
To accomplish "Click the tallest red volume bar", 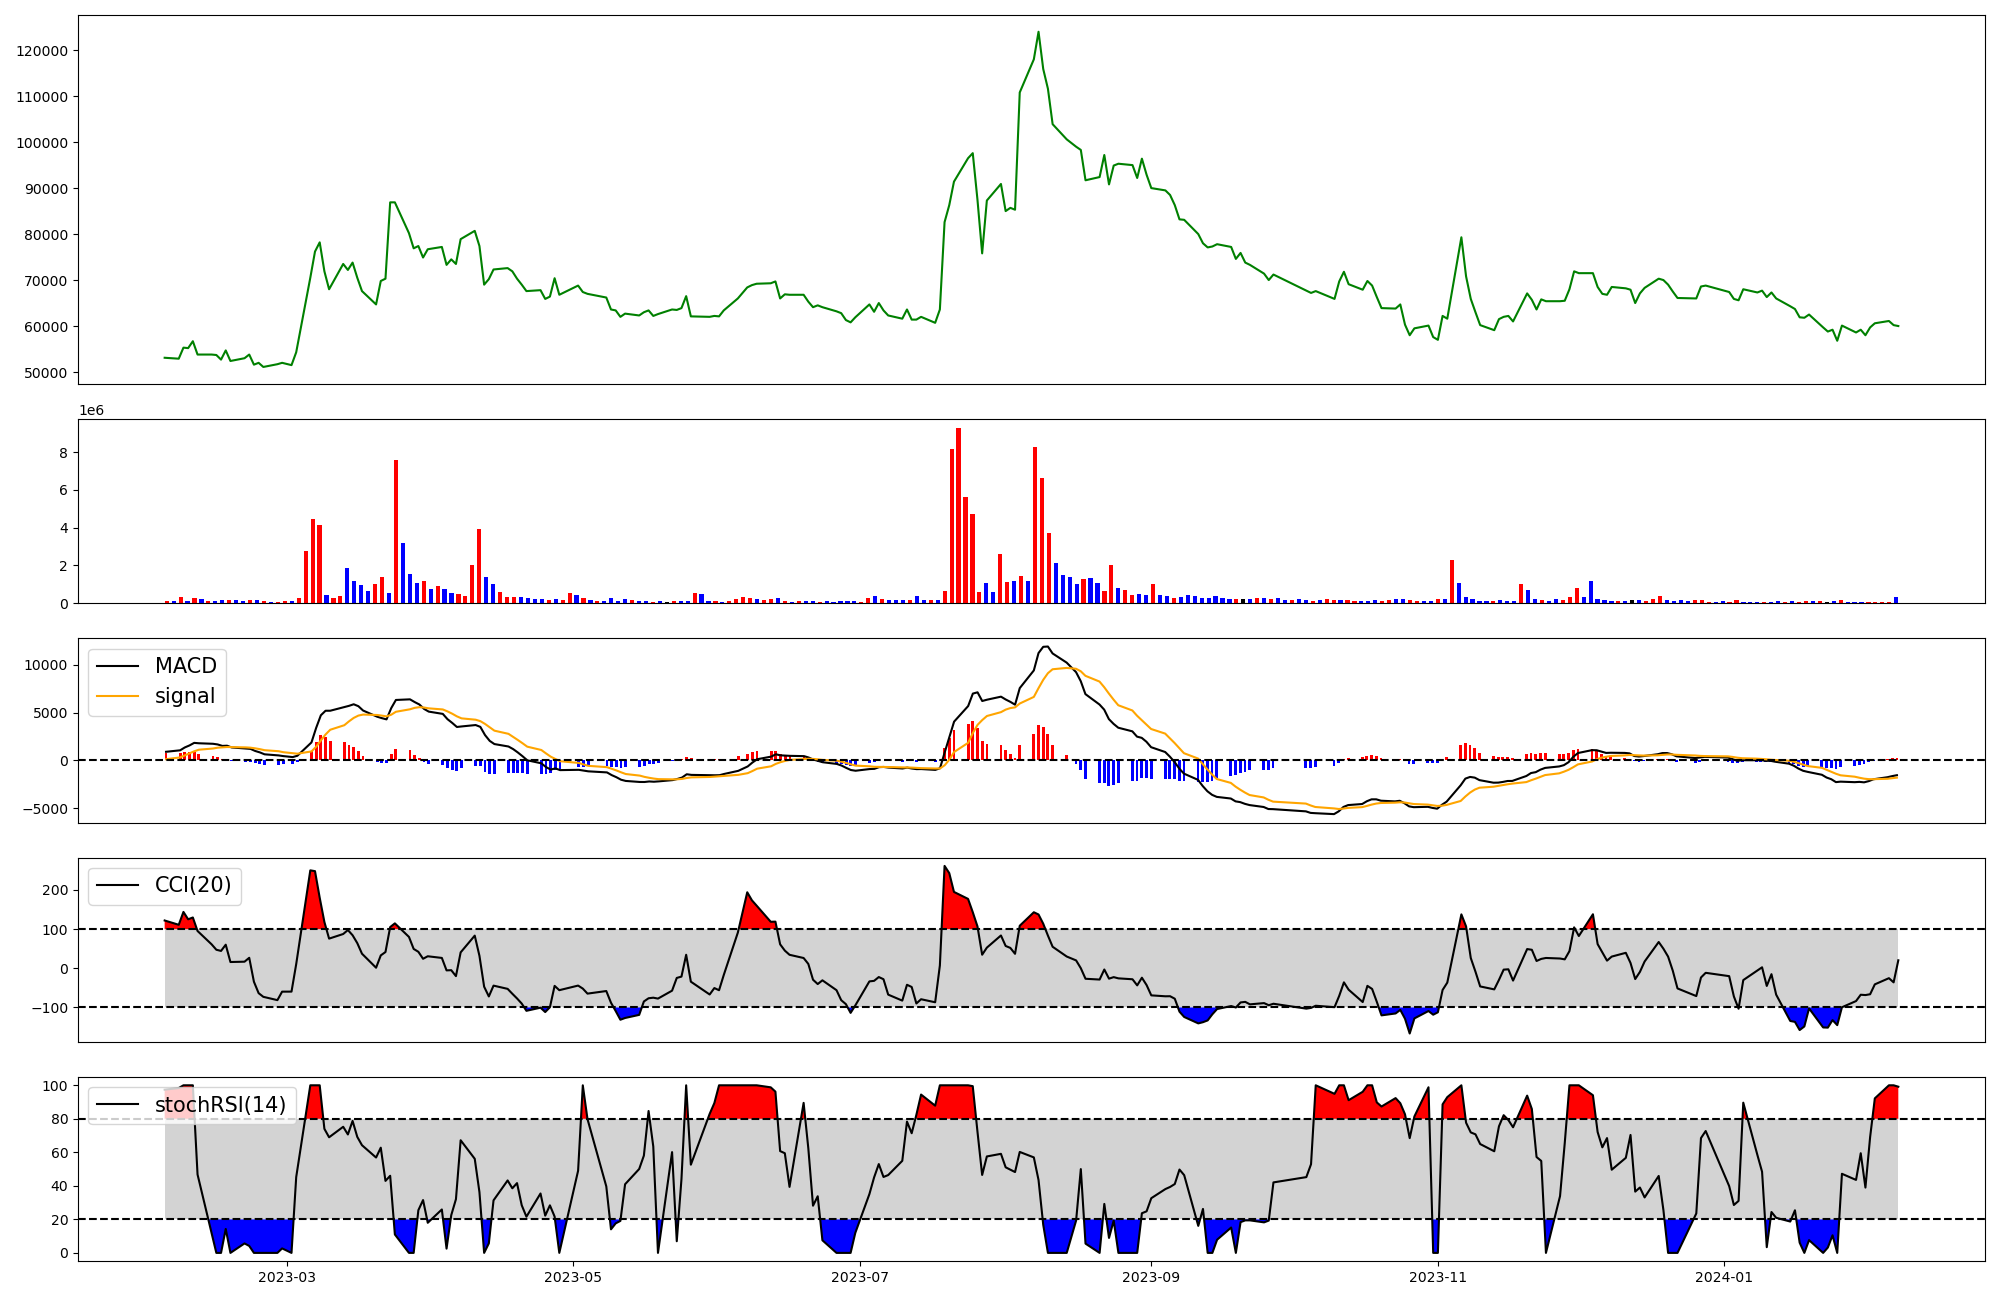I will (958, 515).
